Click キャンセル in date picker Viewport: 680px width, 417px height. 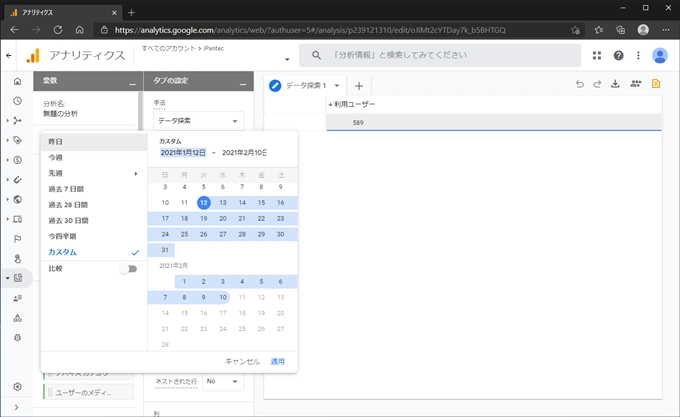click(x=242, y=361)
